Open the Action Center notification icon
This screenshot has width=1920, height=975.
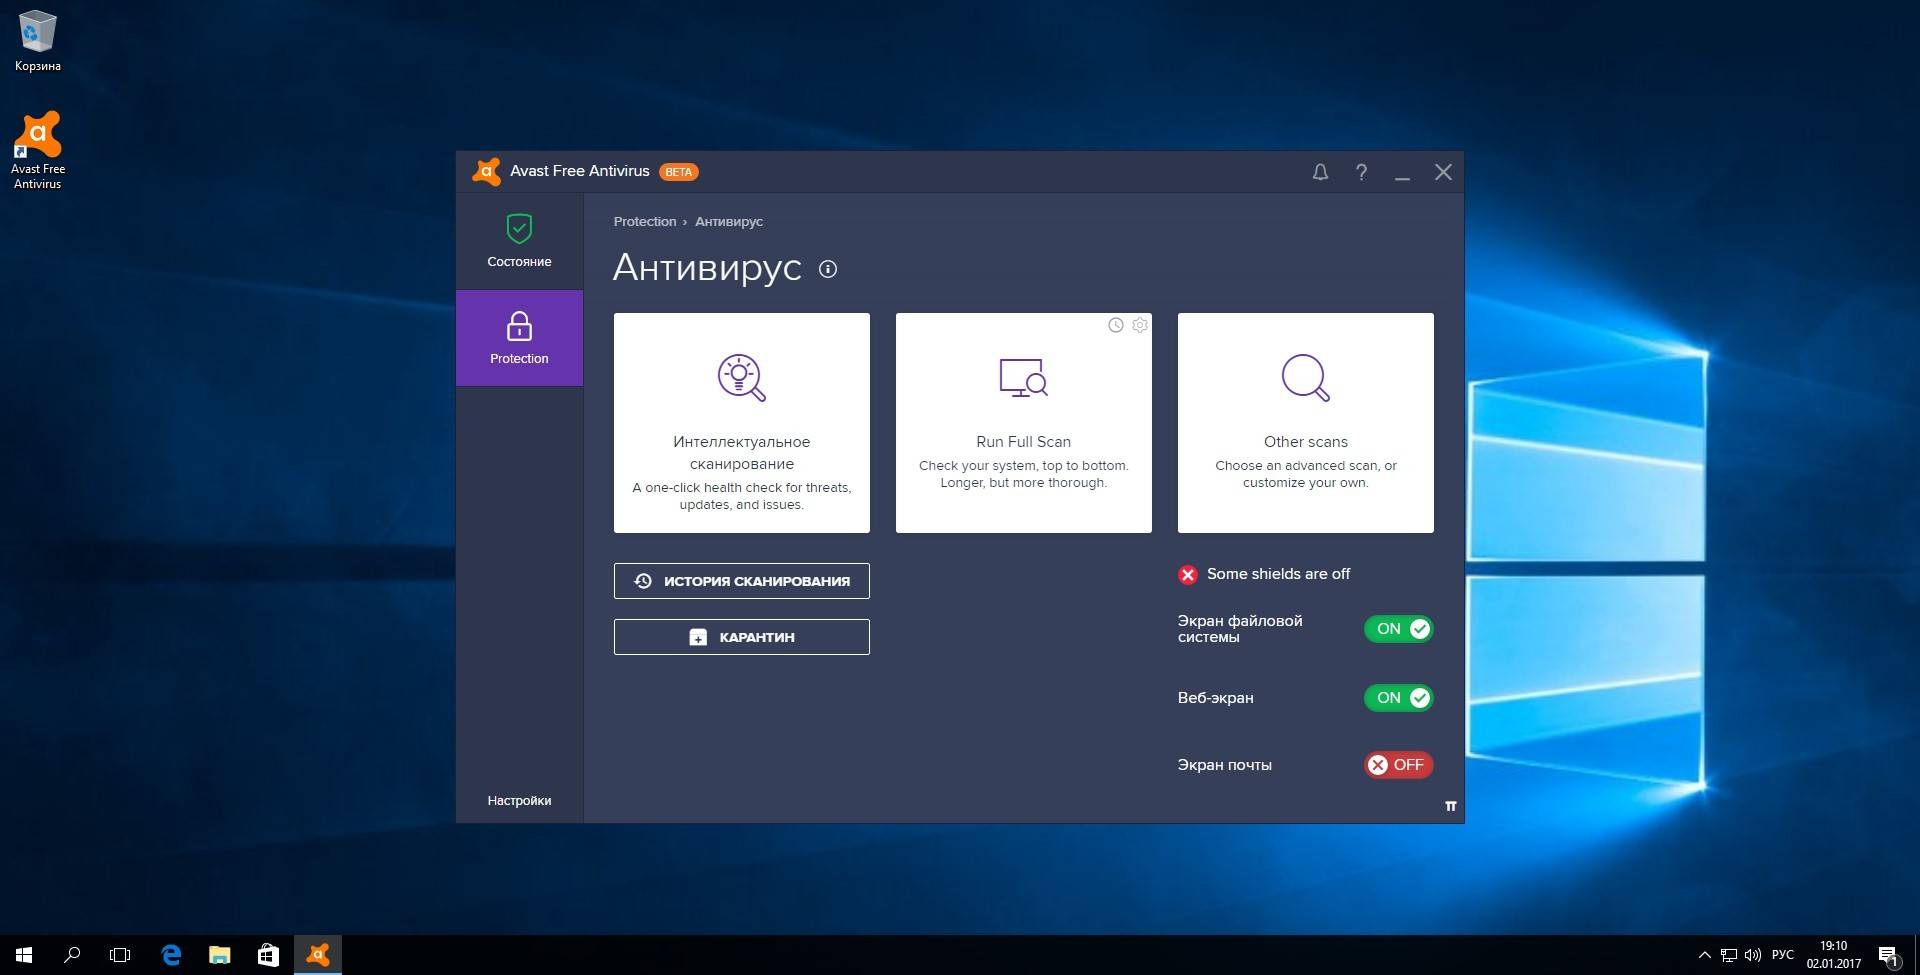1888,956
